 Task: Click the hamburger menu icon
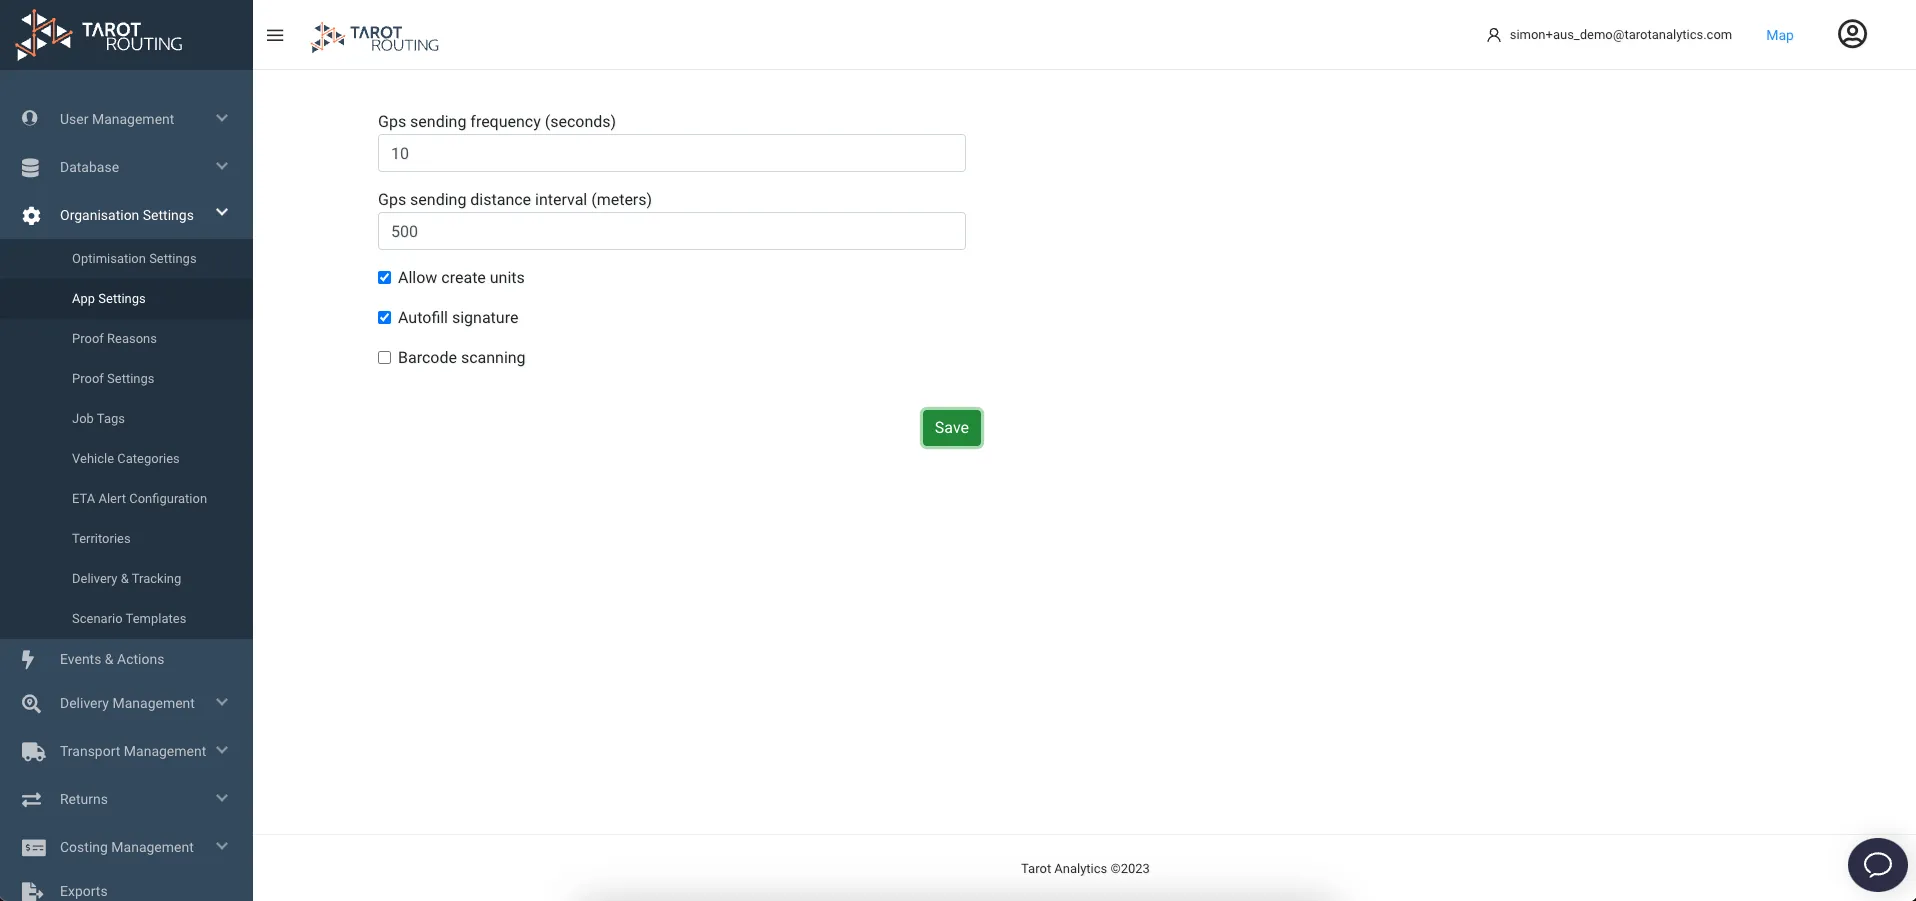[x=275, y=35]
